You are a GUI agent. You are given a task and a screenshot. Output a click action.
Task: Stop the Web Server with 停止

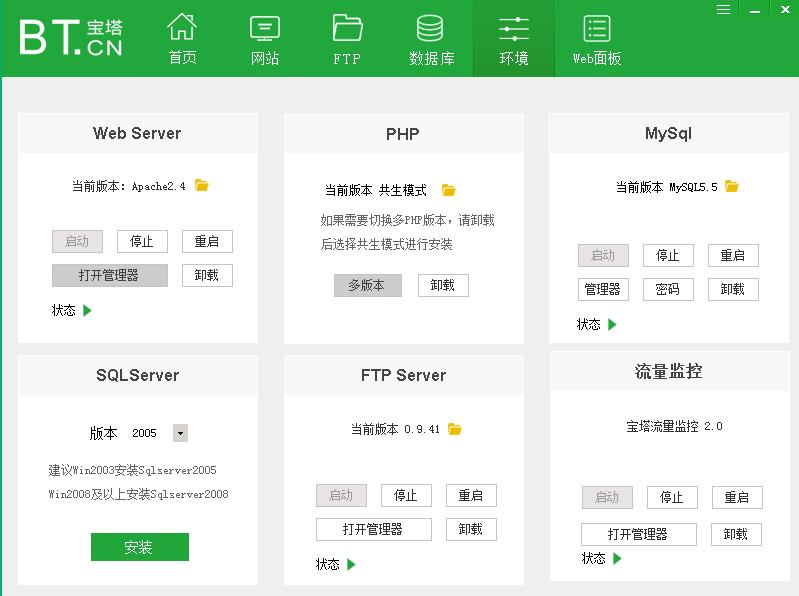click(142, 241)
